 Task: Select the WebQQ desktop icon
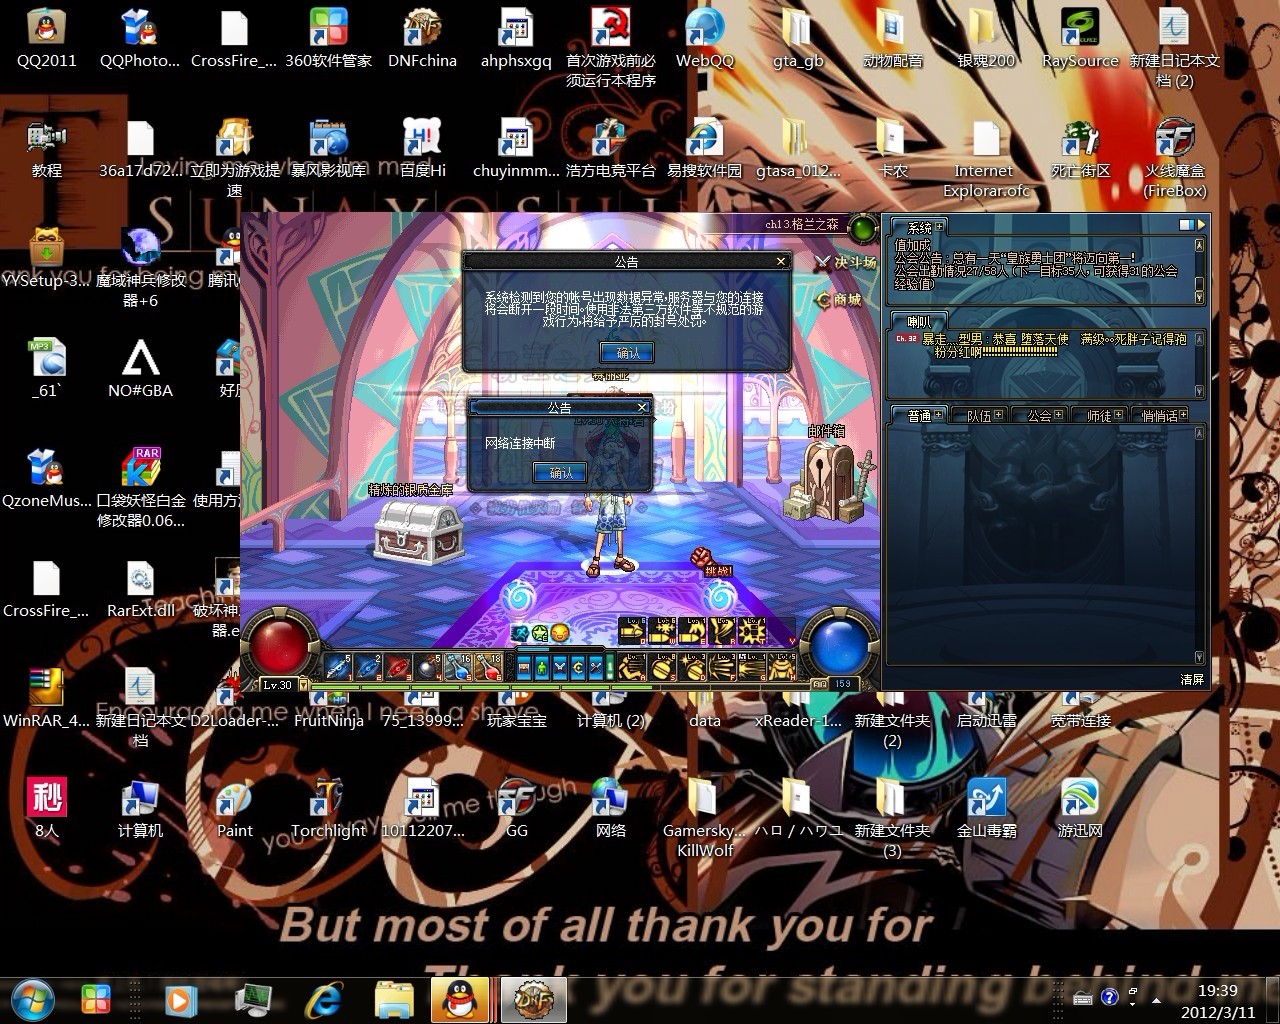(705, 39)
